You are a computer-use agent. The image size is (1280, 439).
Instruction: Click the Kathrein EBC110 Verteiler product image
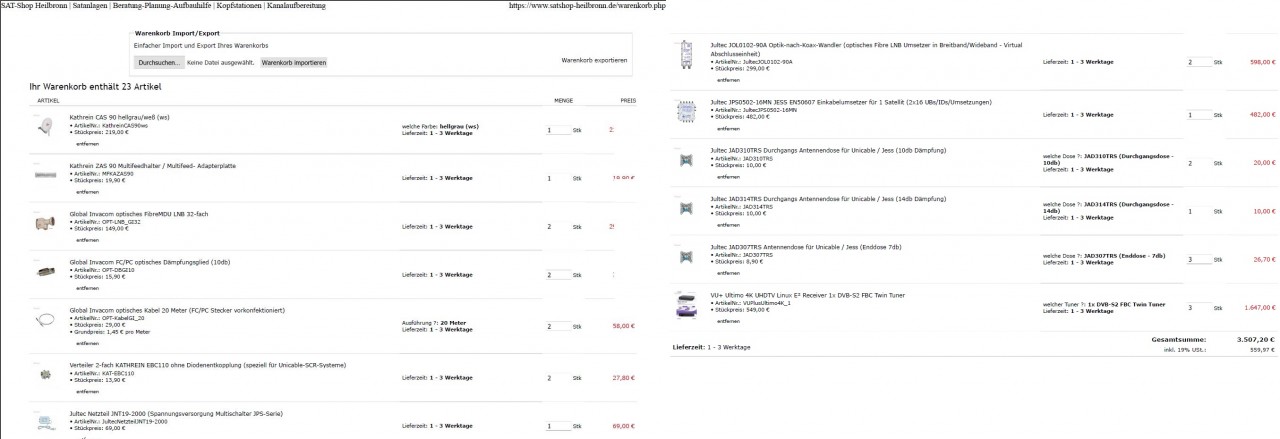tap(45, 374)
